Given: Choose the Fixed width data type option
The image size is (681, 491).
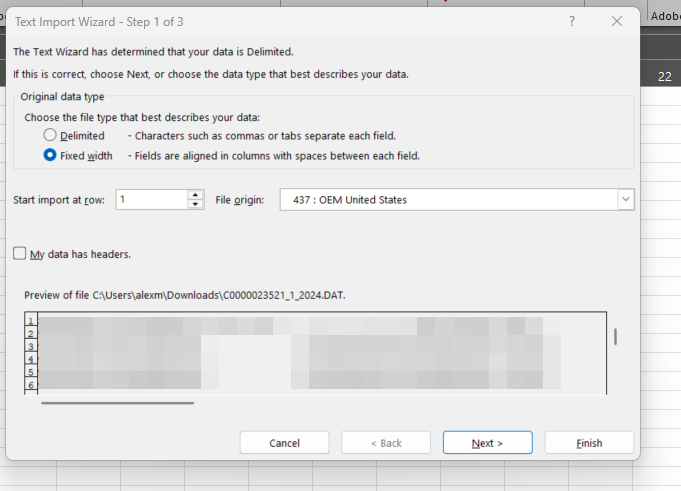Looking at the screenshot, I should [50, 156].
